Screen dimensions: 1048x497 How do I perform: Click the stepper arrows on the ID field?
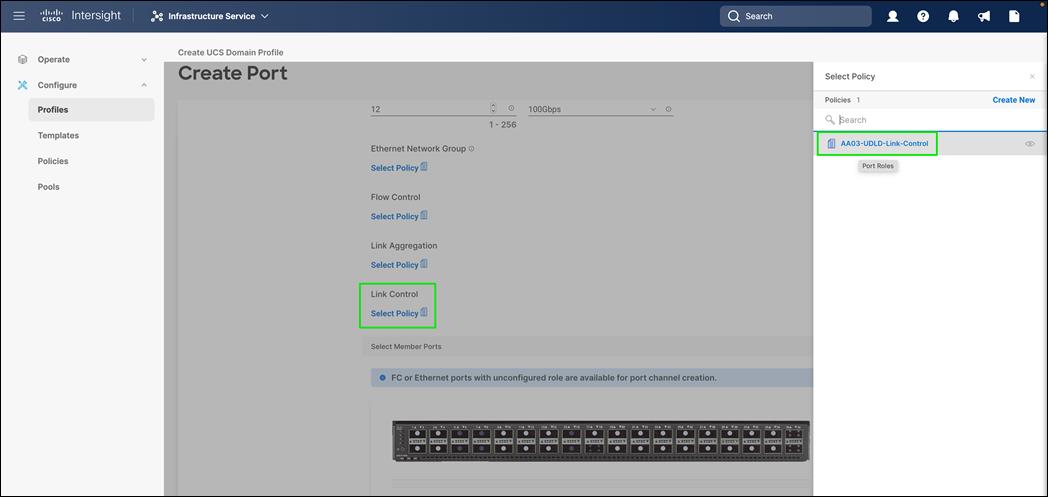493,108
